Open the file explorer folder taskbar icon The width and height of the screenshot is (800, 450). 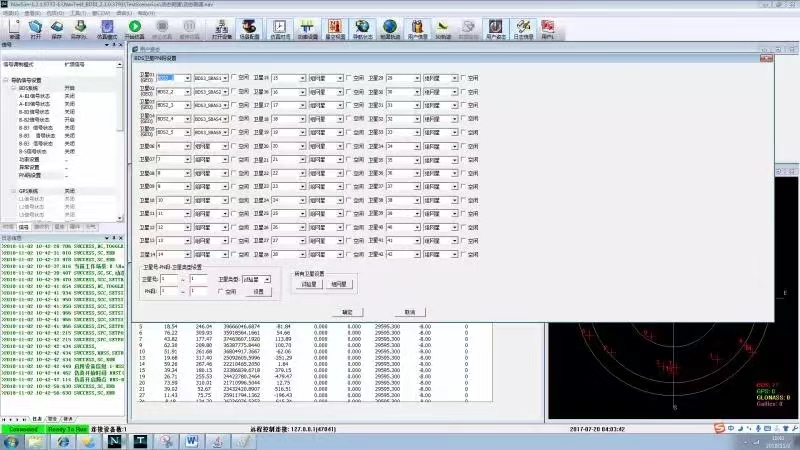pyautogui.click(x=36, y=442)
